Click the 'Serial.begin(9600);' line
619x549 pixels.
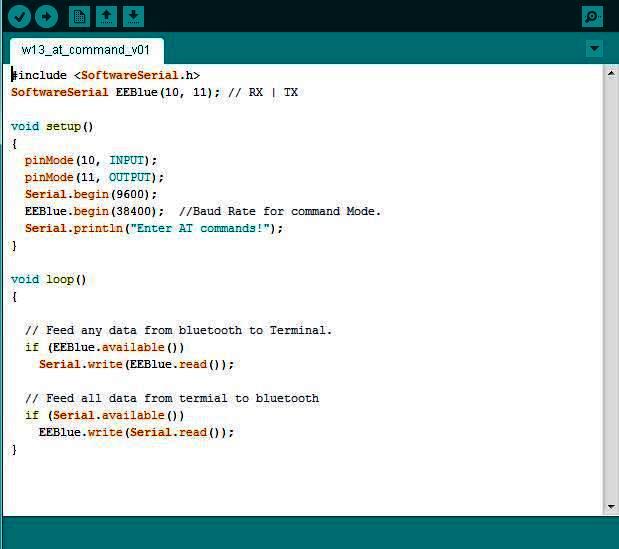(91, 194)
